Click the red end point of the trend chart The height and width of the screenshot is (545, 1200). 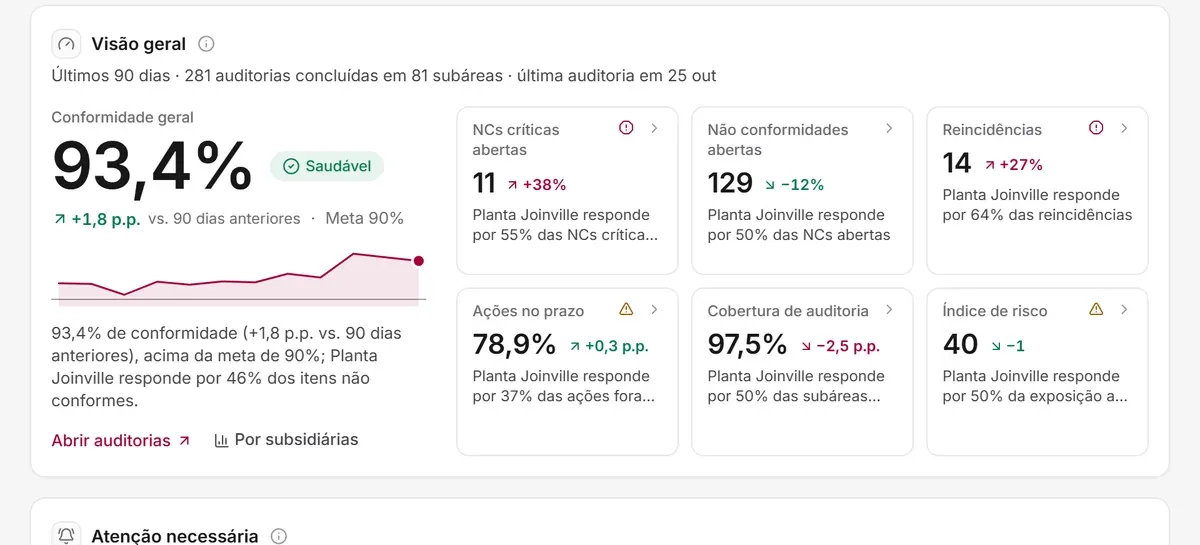point(418,261)
